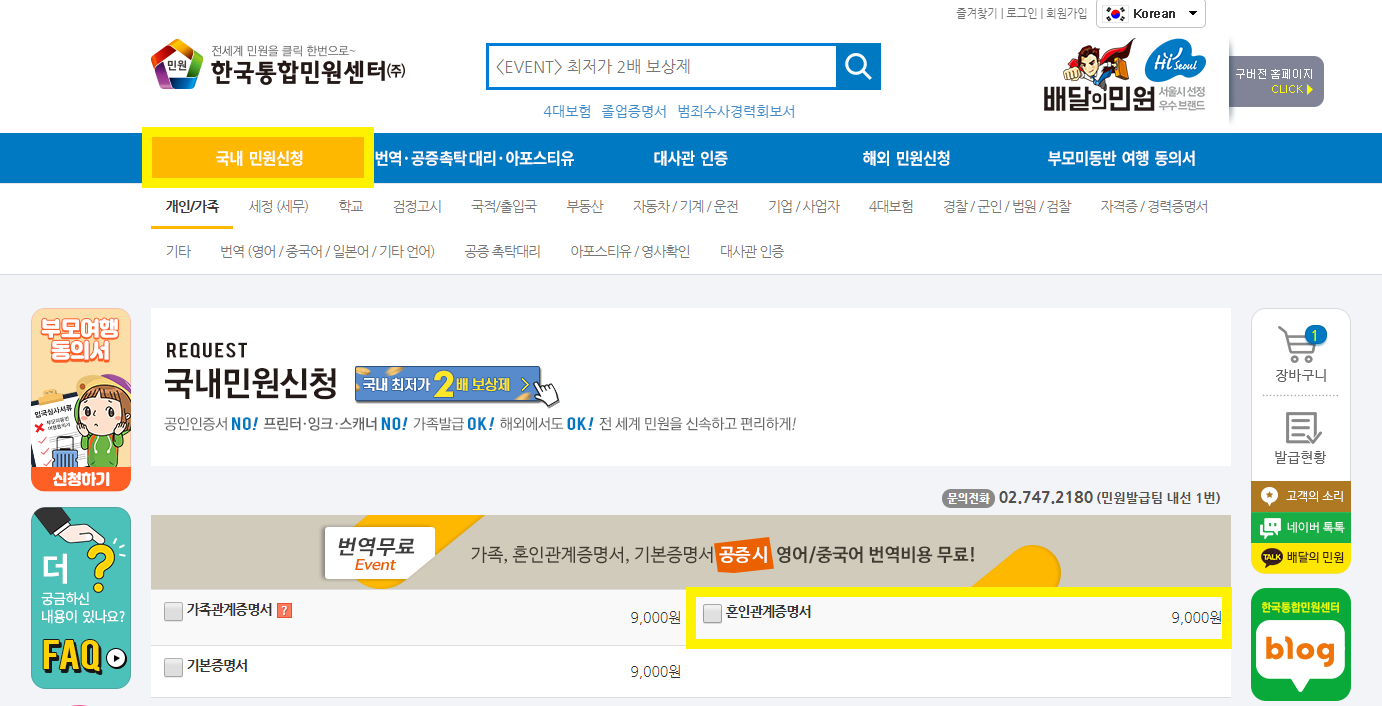
Task: Open the 해외 민원신청 menu
Action: [906, 158]
